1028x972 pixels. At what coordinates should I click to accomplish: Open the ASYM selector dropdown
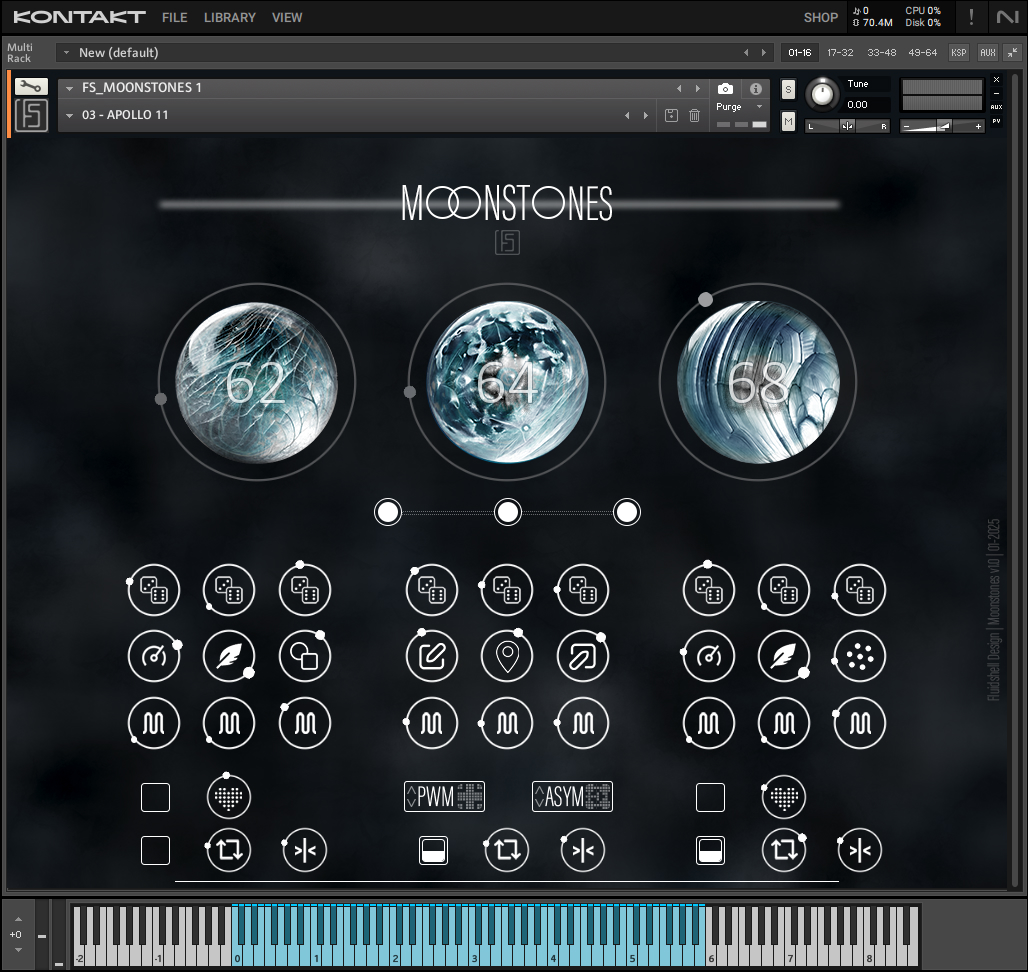(x=572, y=796)
